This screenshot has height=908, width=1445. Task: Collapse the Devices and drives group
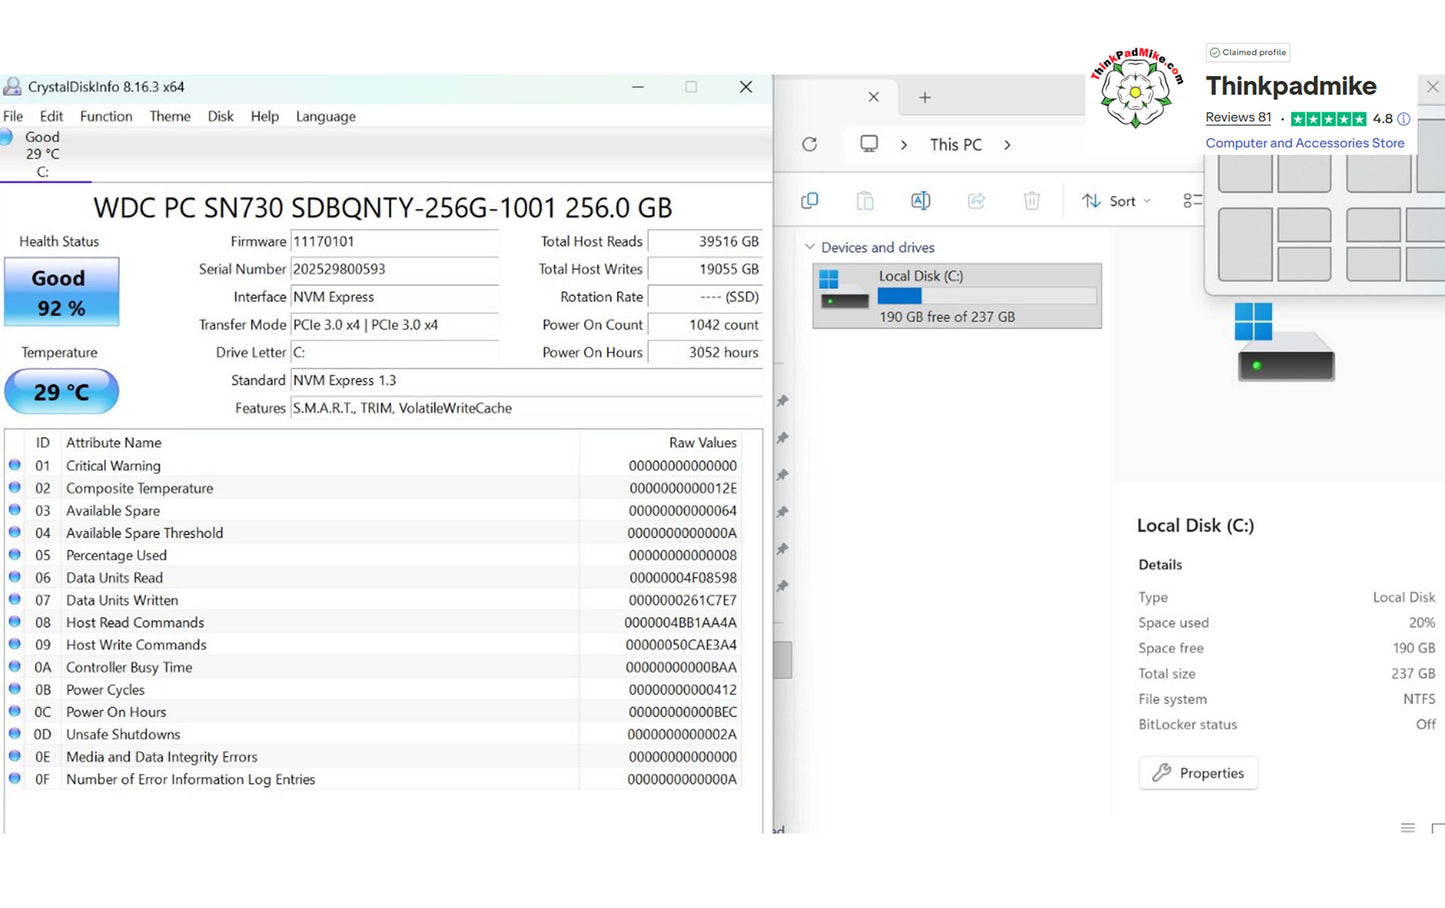pyautogui.click(x=810, y=247)
